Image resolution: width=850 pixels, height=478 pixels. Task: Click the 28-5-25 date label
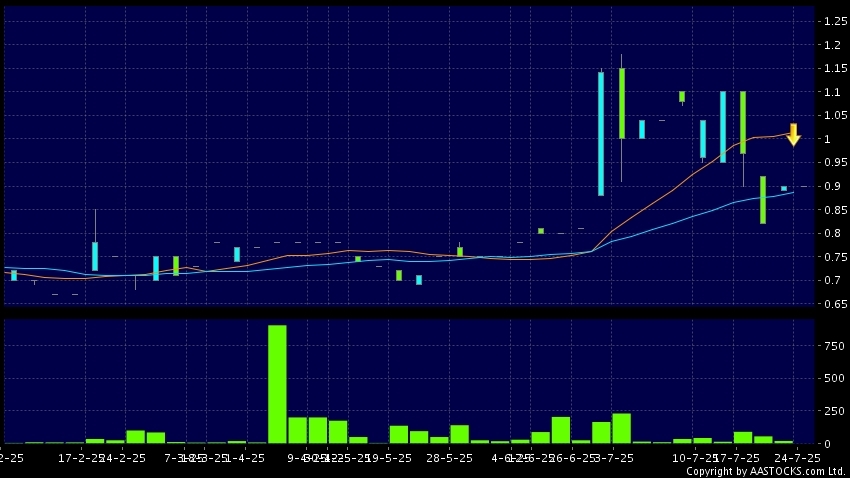click(x=449, y=458)
